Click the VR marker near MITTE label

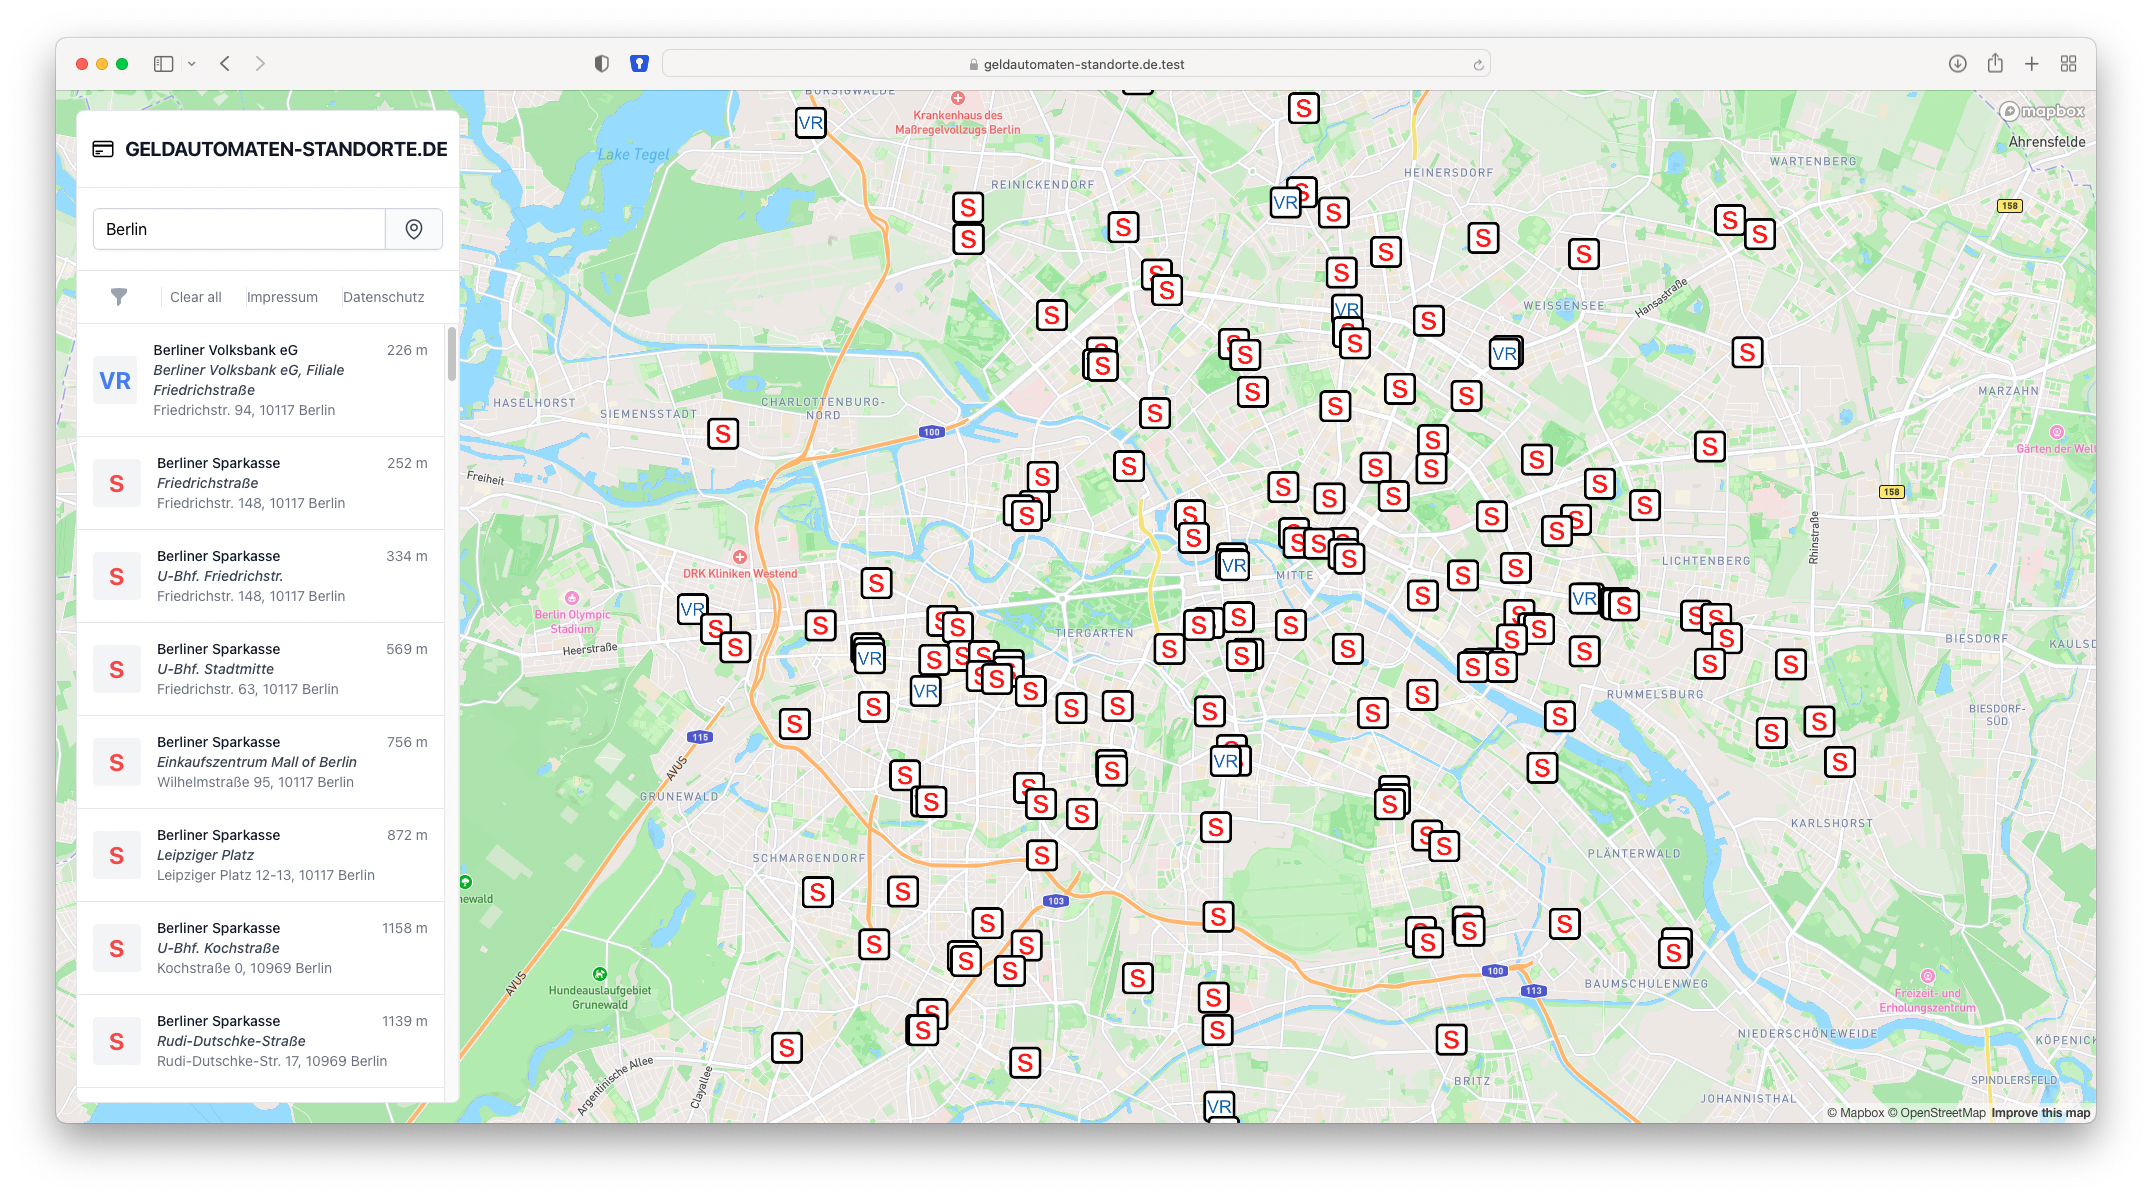coord(1234,566)
